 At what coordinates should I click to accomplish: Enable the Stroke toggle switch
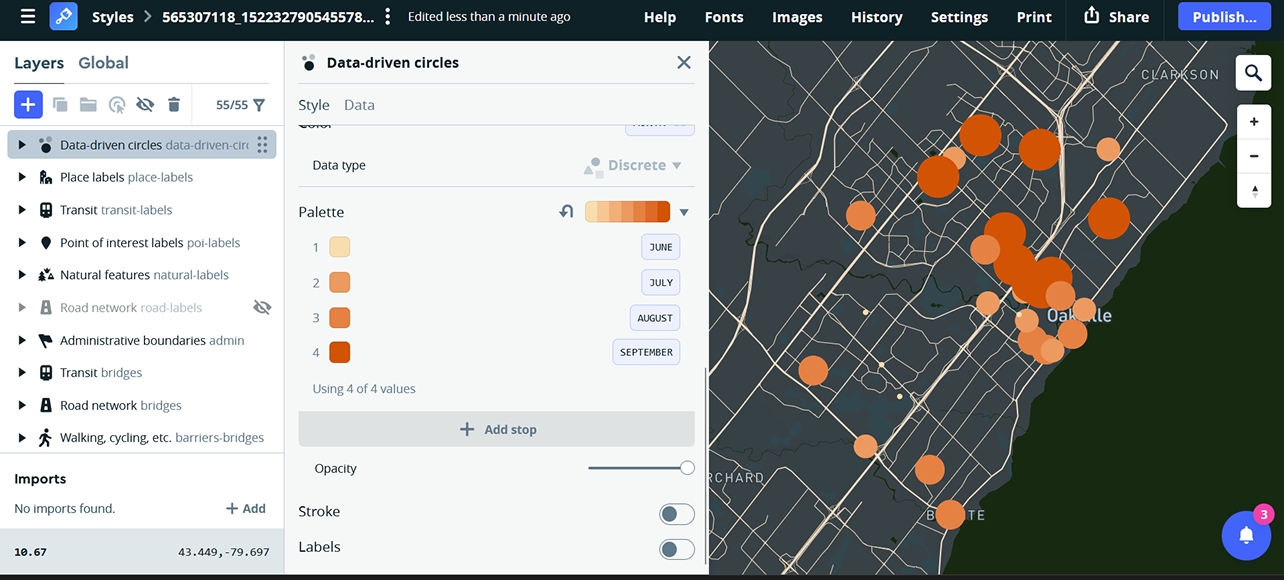click(676, 513)
